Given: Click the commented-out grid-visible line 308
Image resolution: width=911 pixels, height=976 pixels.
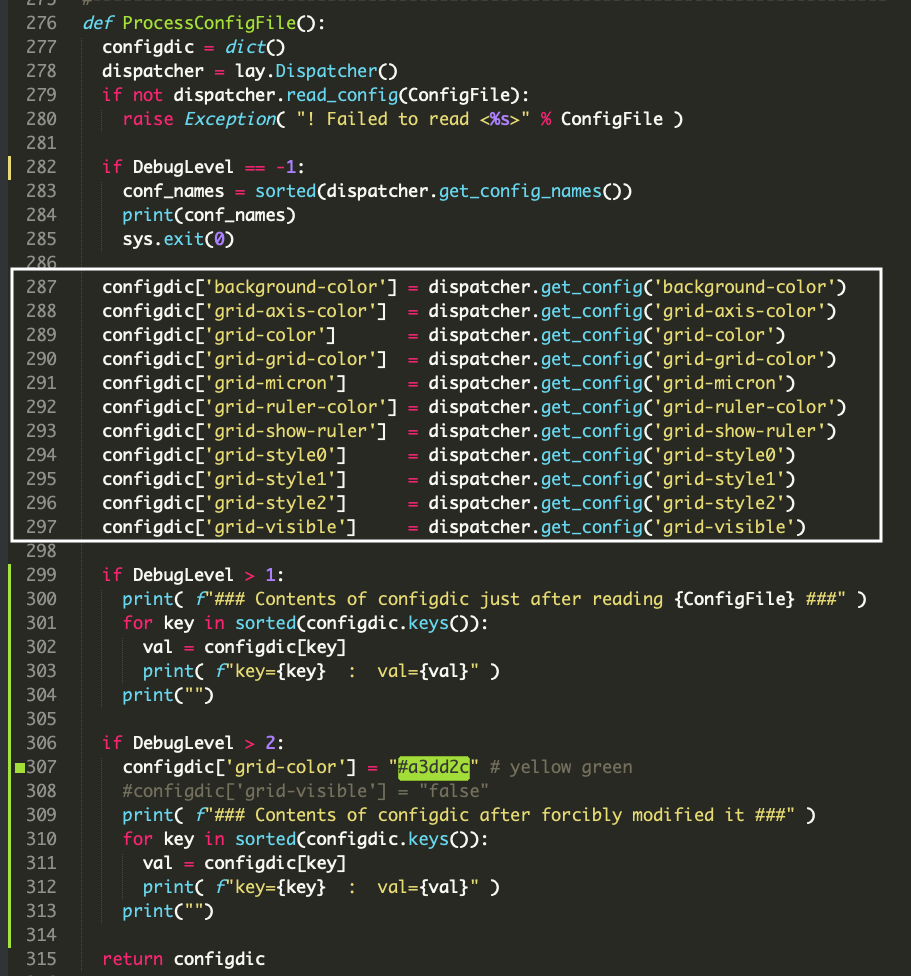Looking at the screenshot, I should (306, 791).
